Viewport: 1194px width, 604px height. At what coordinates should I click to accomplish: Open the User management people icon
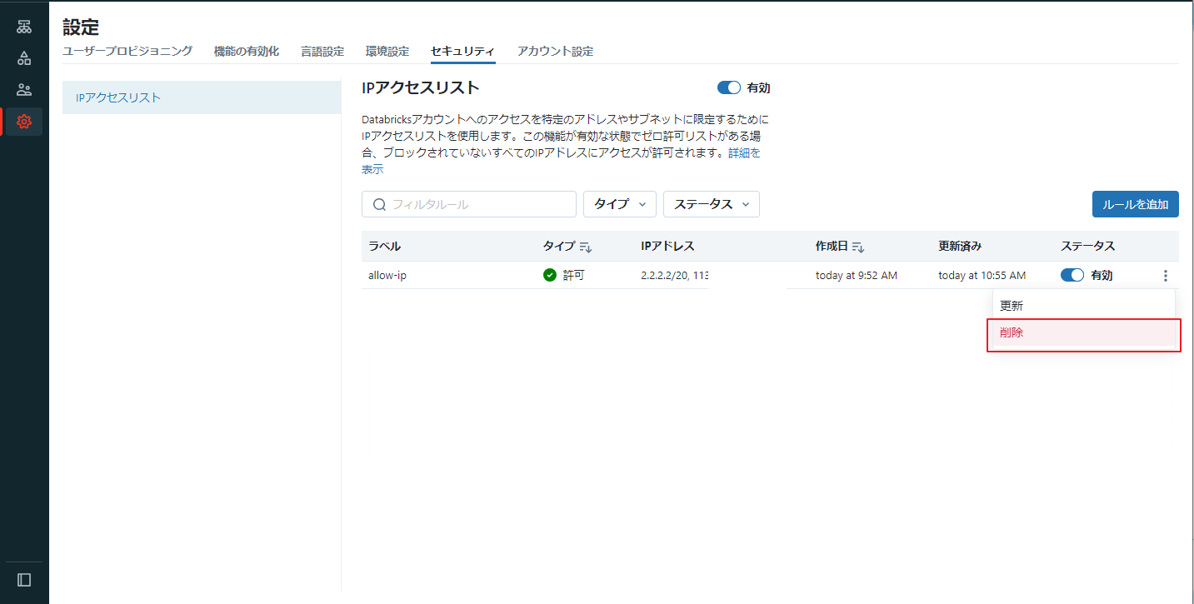click(x=24, y=90)
